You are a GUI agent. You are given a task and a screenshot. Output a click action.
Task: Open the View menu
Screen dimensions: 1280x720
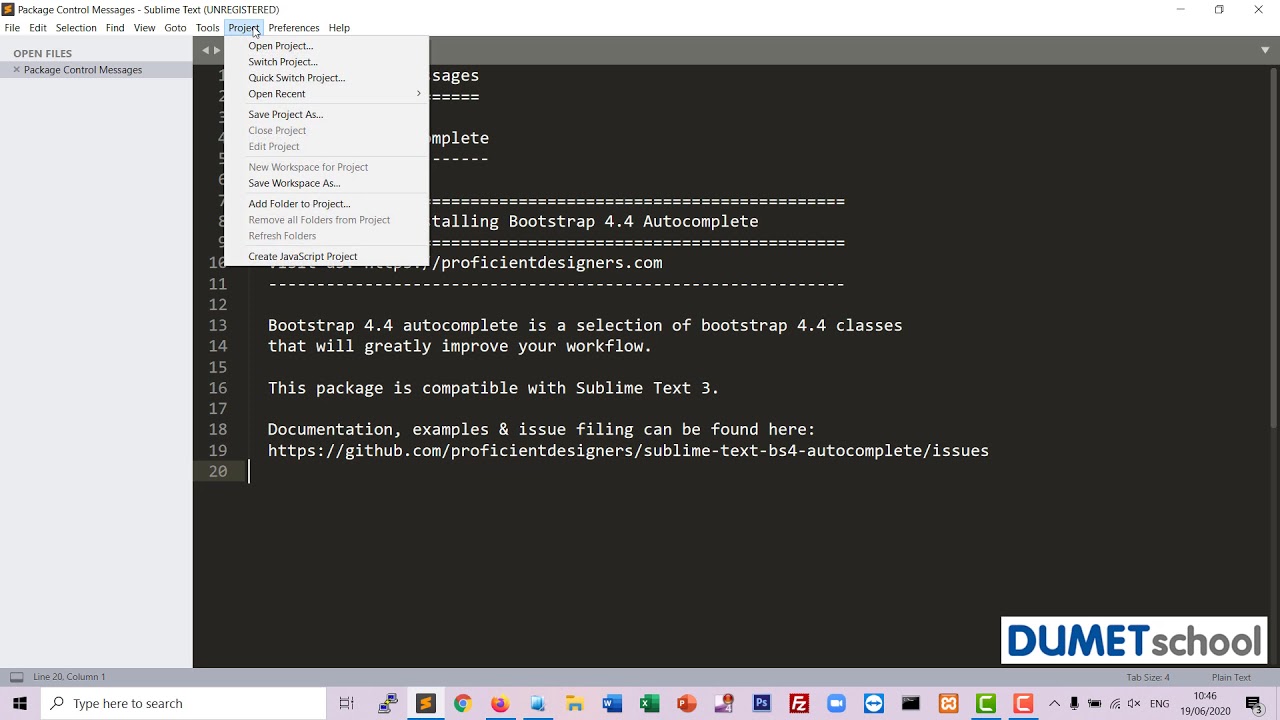pyautogui.click(x=145, y=27)
